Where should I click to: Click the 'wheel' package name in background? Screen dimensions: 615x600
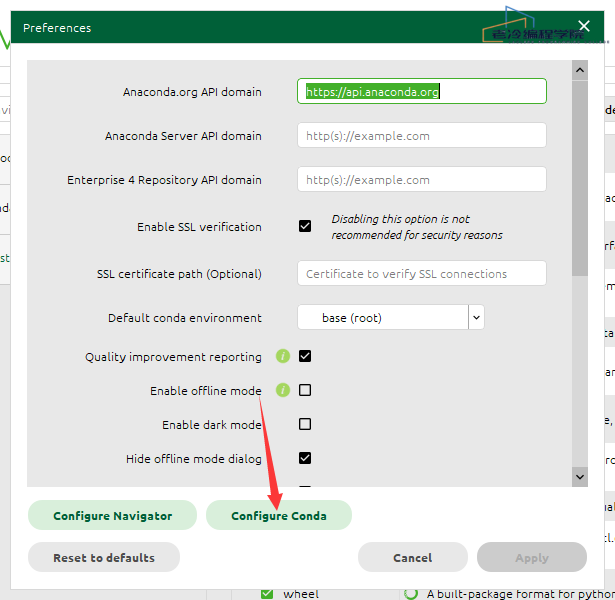tap(301, 594)
